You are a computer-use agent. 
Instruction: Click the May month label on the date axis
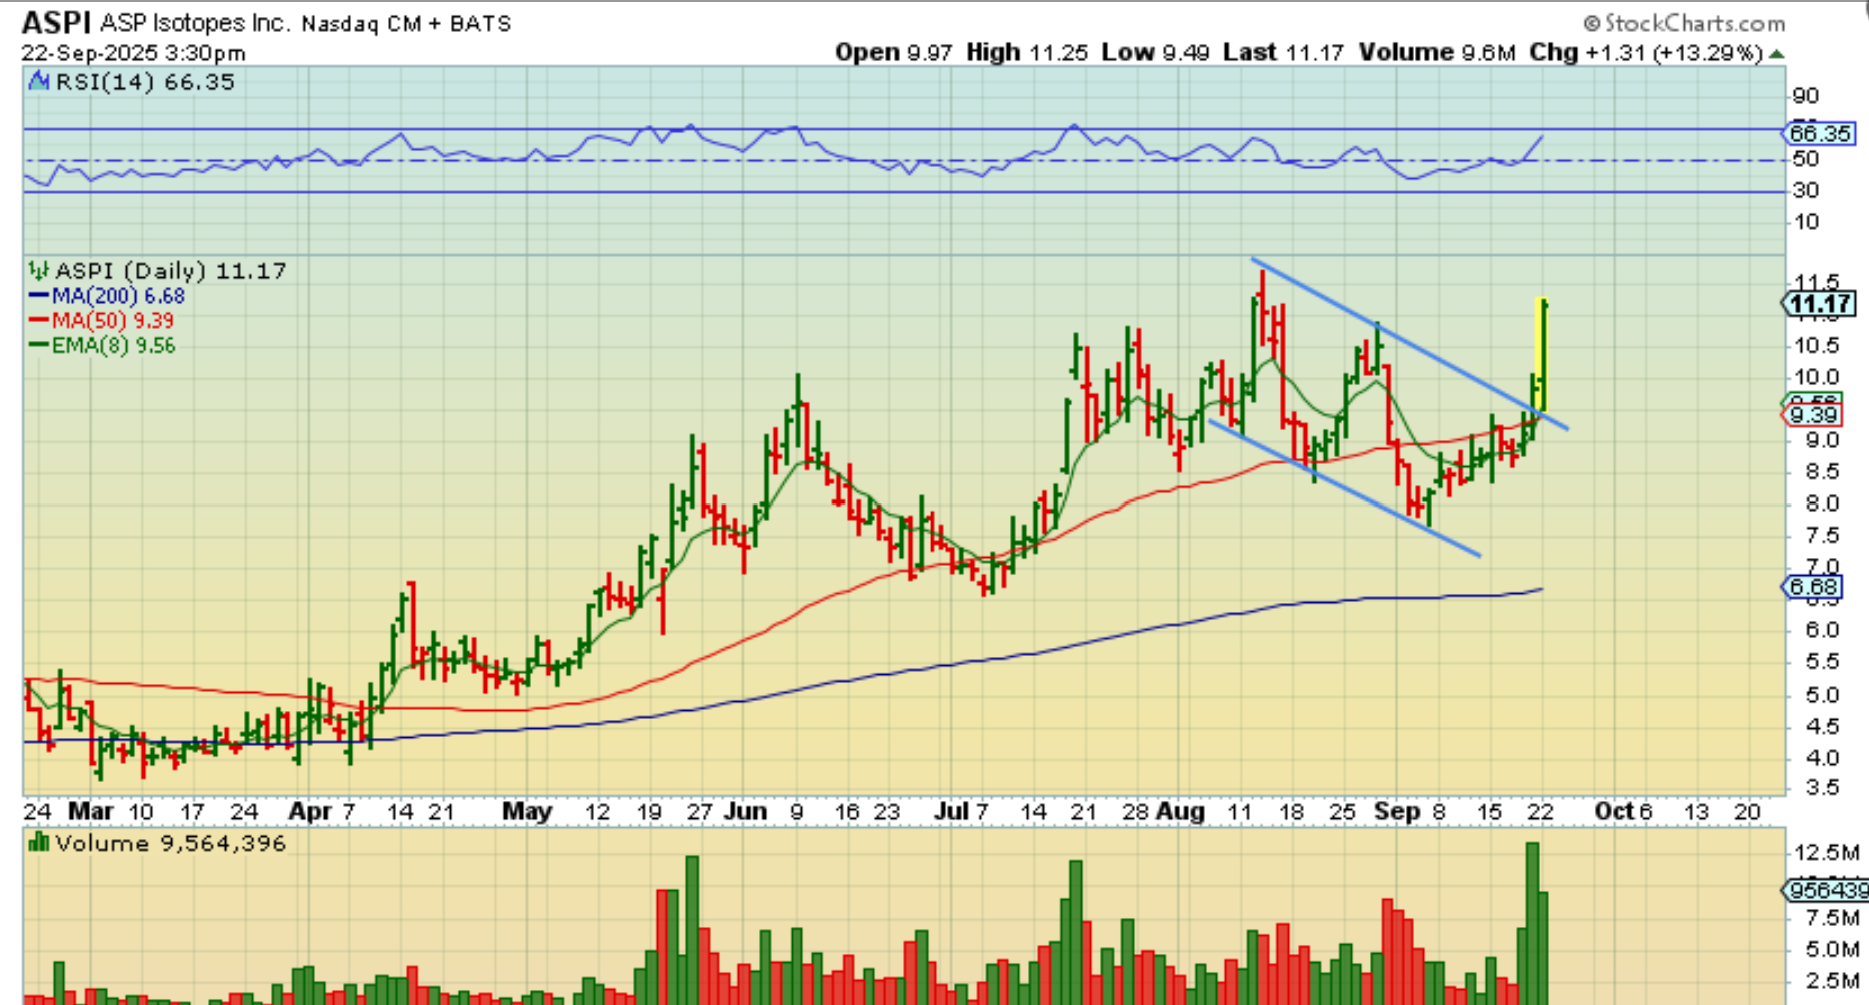(527, 811)
